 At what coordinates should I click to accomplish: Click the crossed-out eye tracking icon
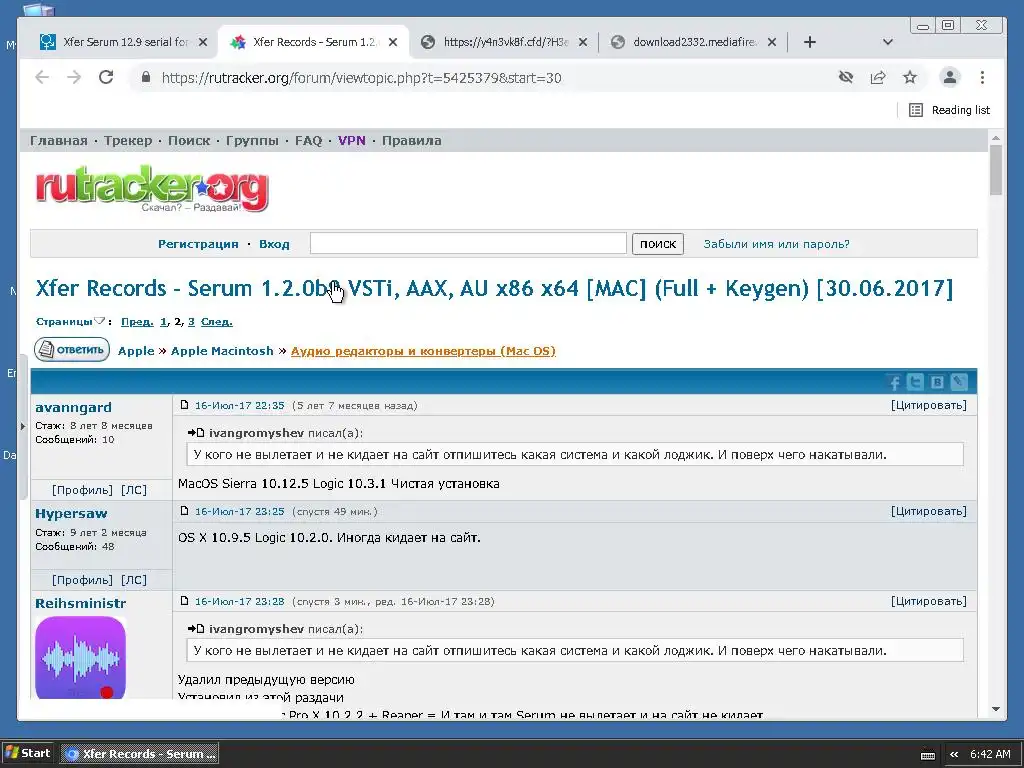(x=846, y=78)
